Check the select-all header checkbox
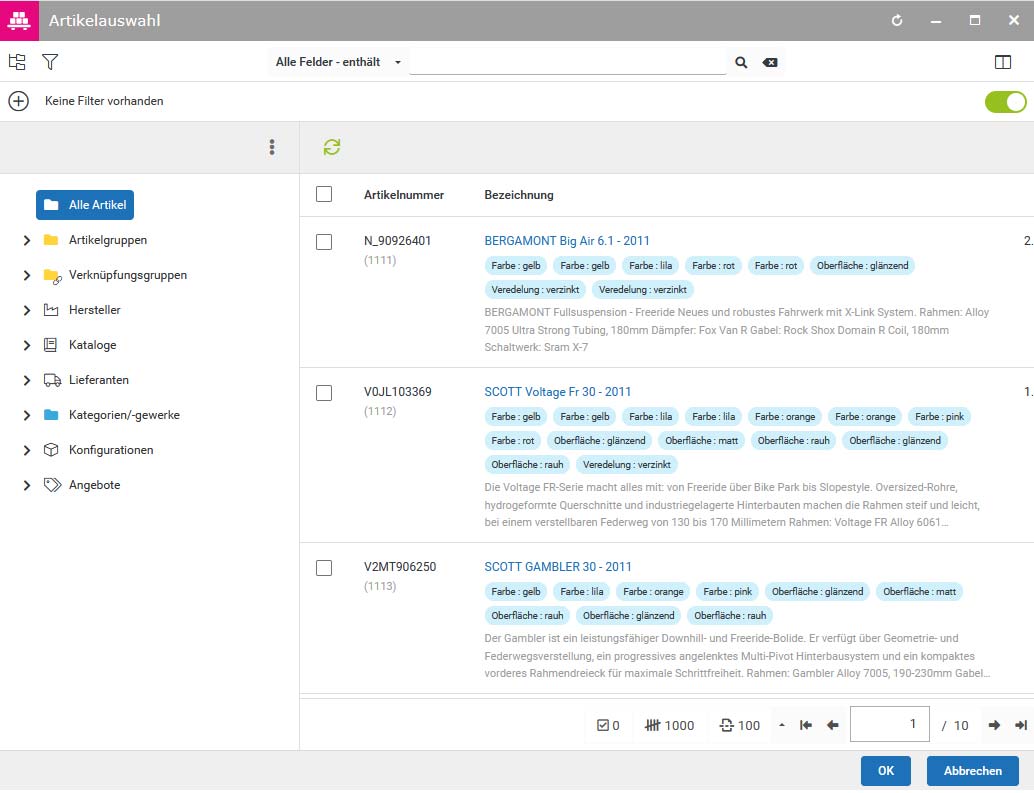 [324, 194]
